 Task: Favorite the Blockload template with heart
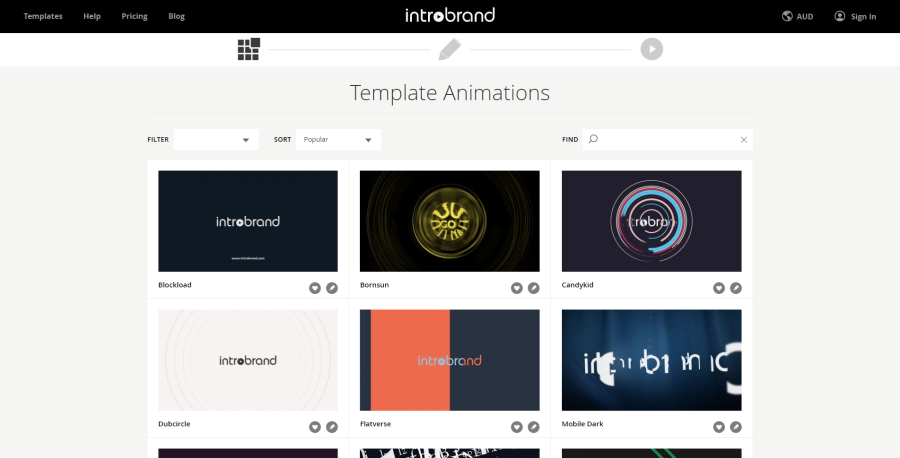click(x=315, y=288)
